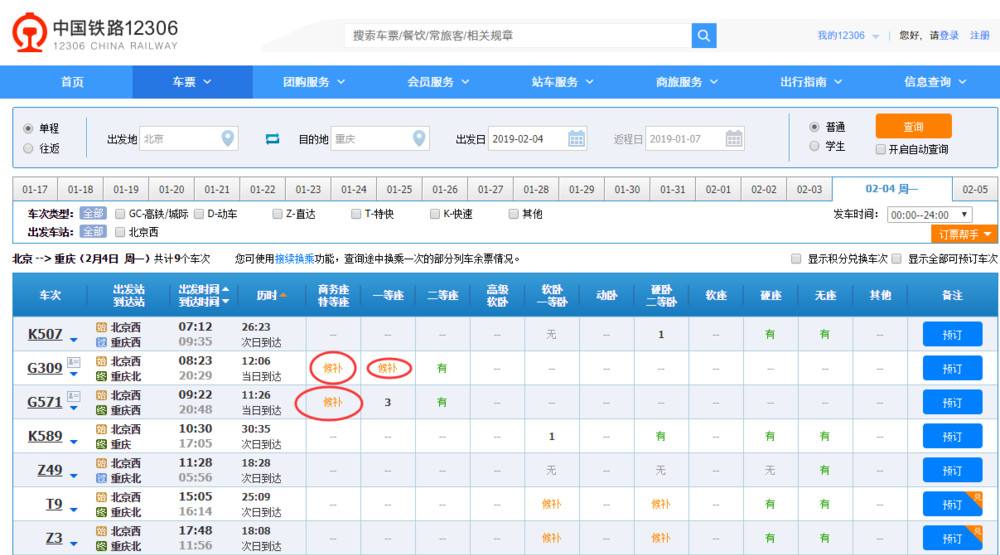Viewport: 1000px width, 555px height.
Task: Swap departure and destination stations
Action: coord(272,138)
